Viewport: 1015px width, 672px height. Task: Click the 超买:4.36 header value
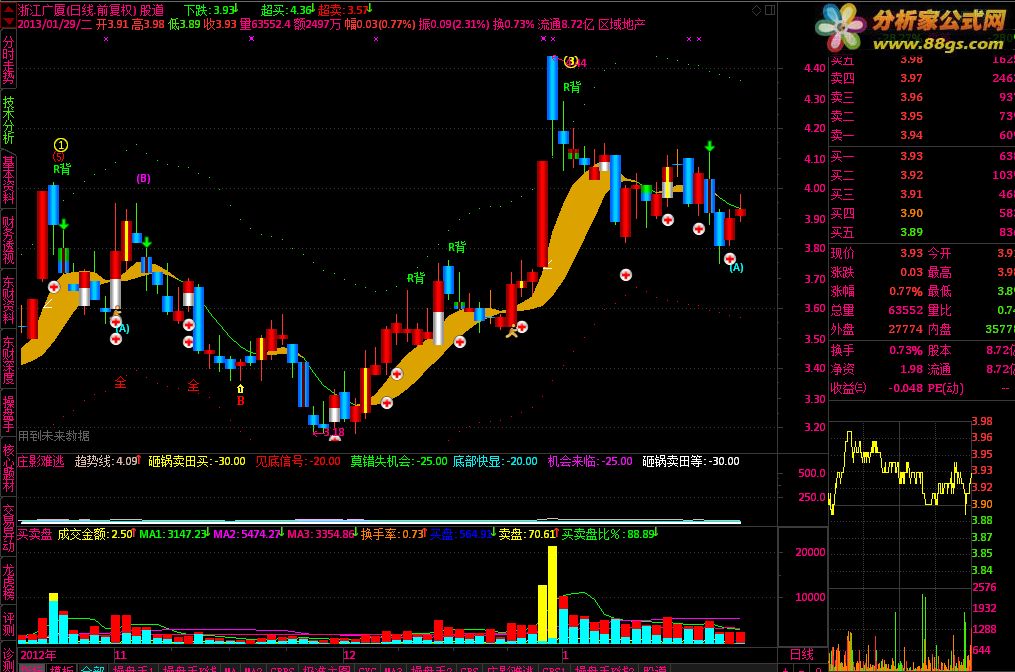click(287, 10)
